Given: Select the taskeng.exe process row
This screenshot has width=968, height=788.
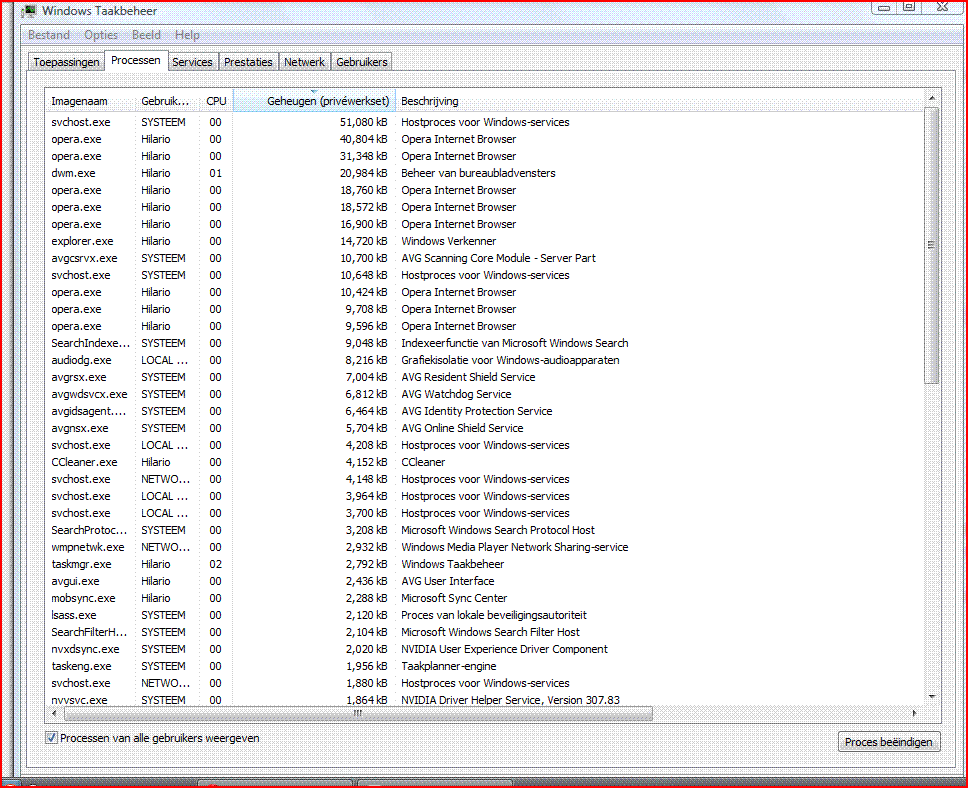Looking at the screenshot, I should click(484, 666).
